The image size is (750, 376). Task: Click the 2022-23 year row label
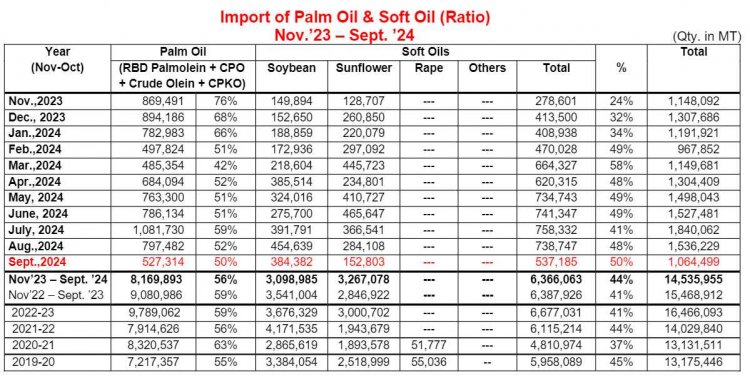tap(33, 313)
